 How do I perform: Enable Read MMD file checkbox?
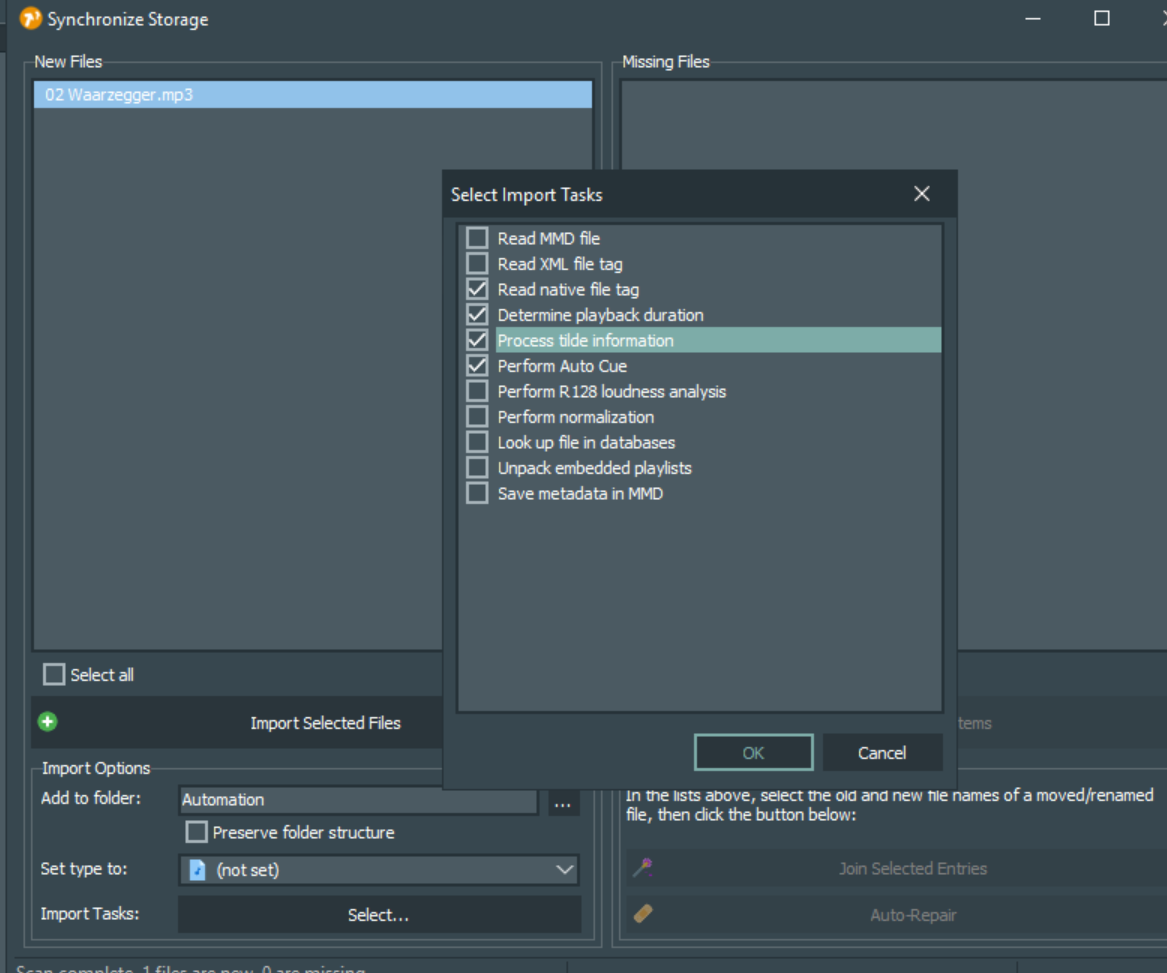coord(478,238)
